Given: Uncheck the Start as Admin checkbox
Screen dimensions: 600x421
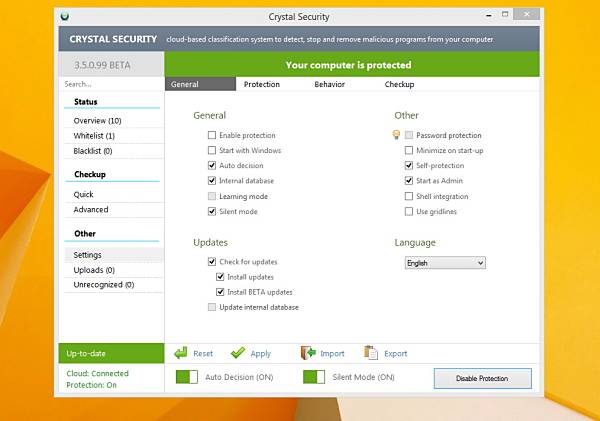Looking at the screenshot, I should click(409, 181).
